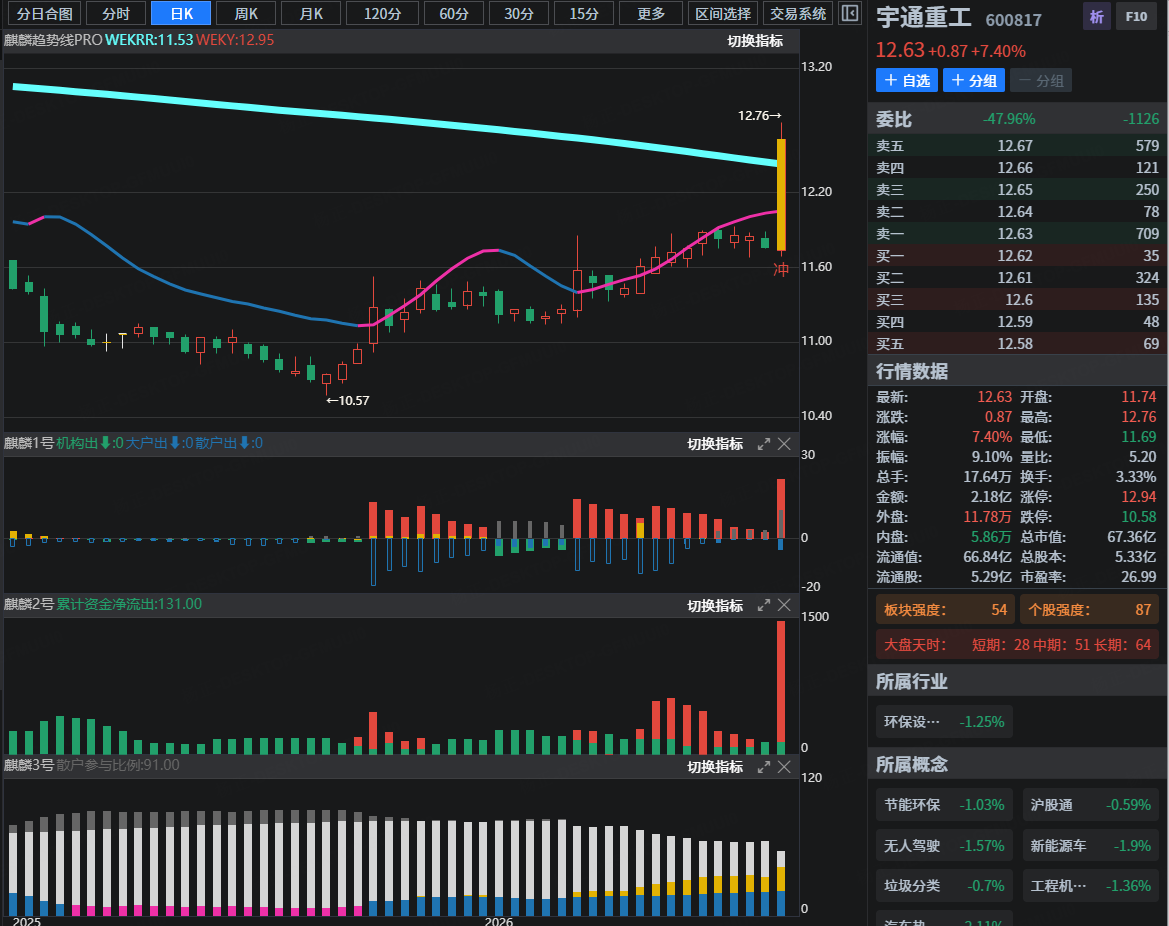Screen dimensions: 1169x926
Task: Collapse the right-side quote panel
Action: tap(849, 13)
